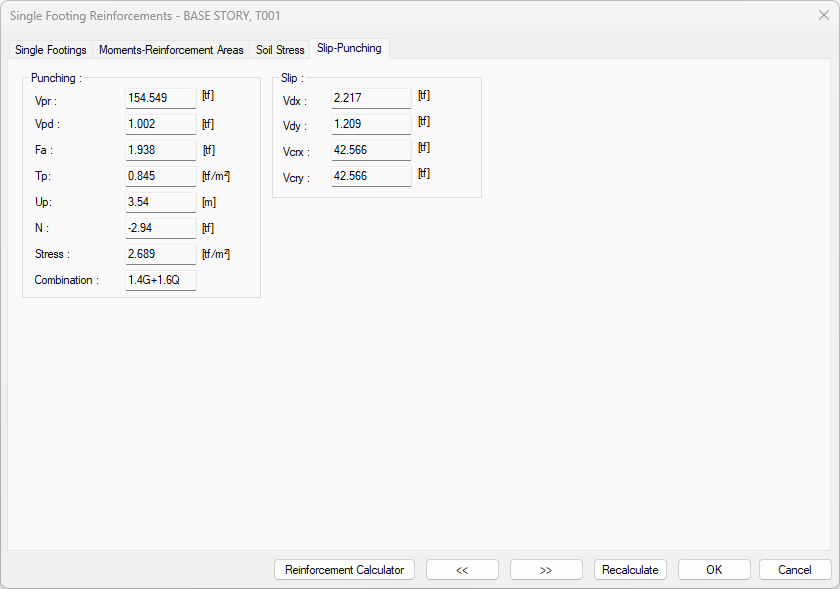Click the Vcry slip field

[371, 176]
